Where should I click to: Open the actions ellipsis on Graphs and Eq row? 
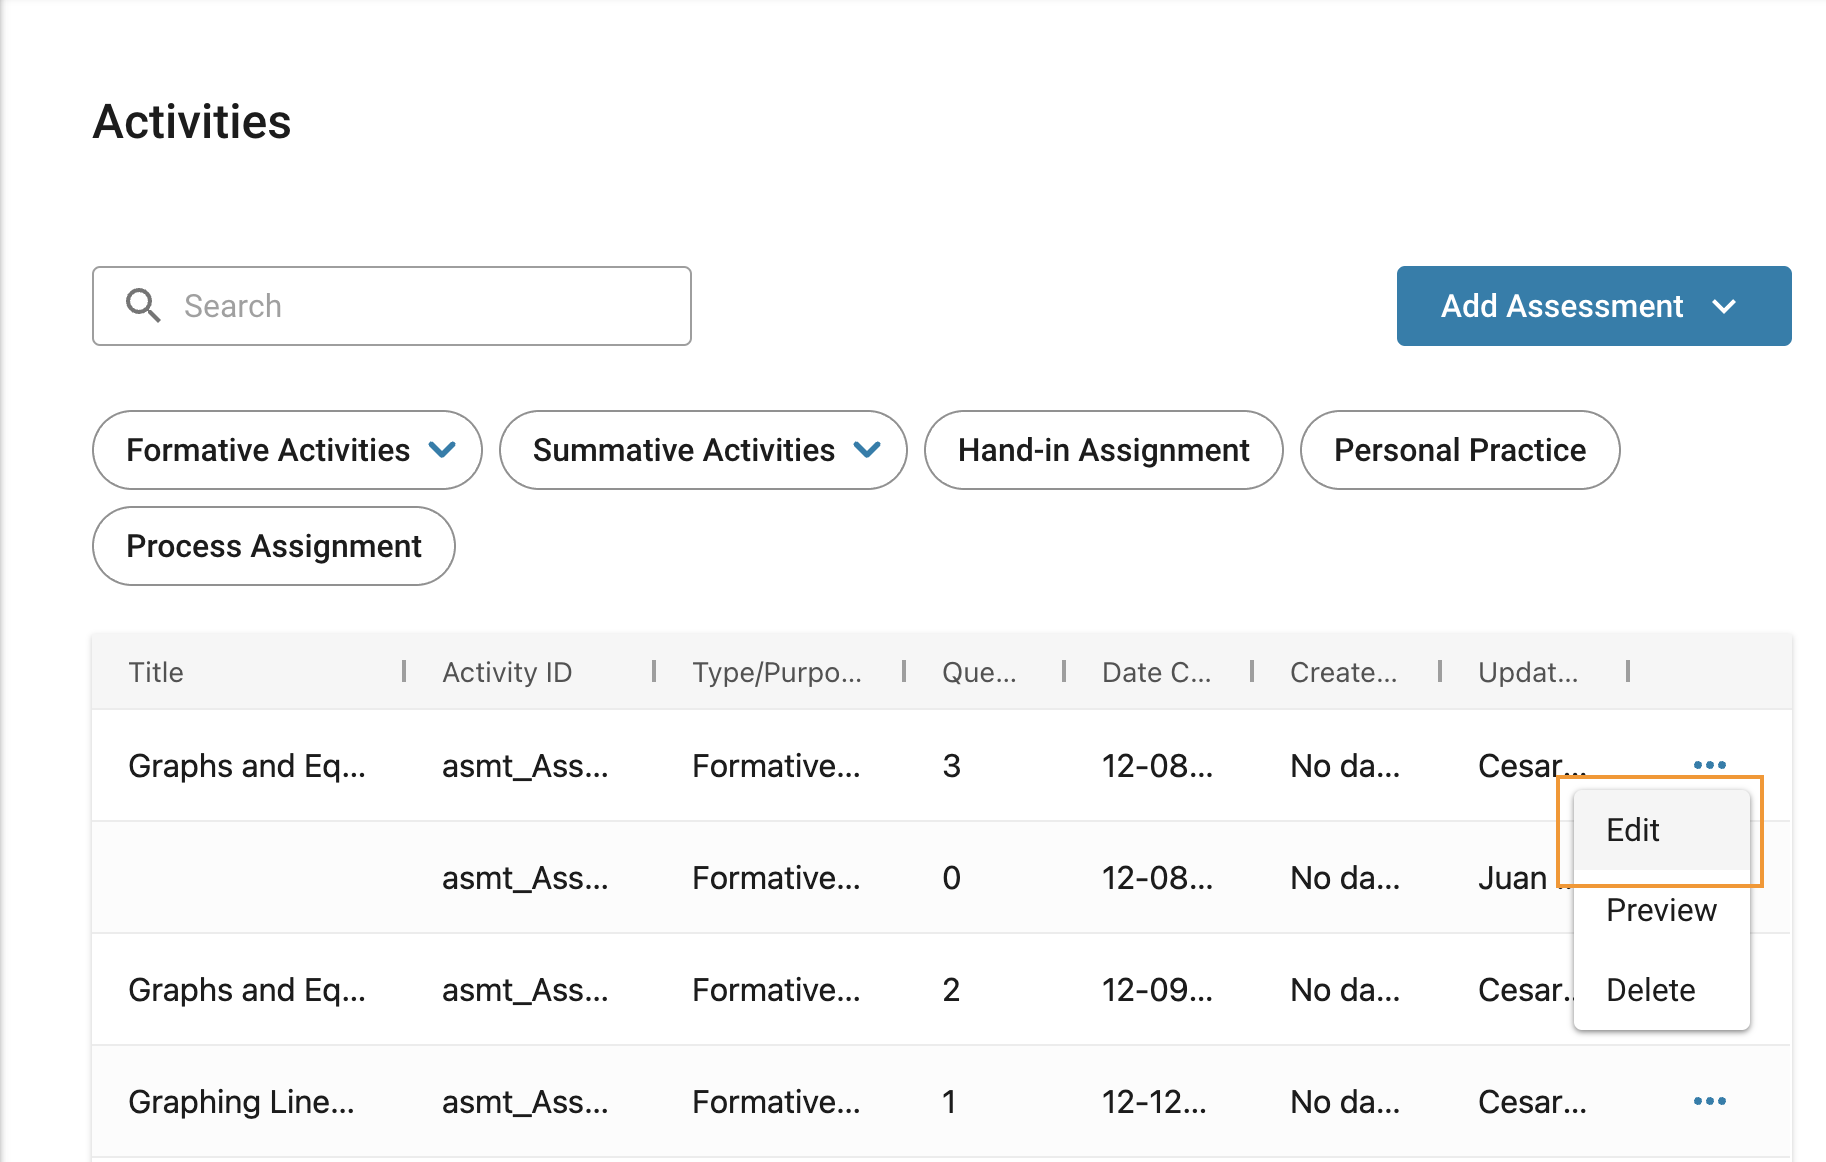(x=1710, y=765)
